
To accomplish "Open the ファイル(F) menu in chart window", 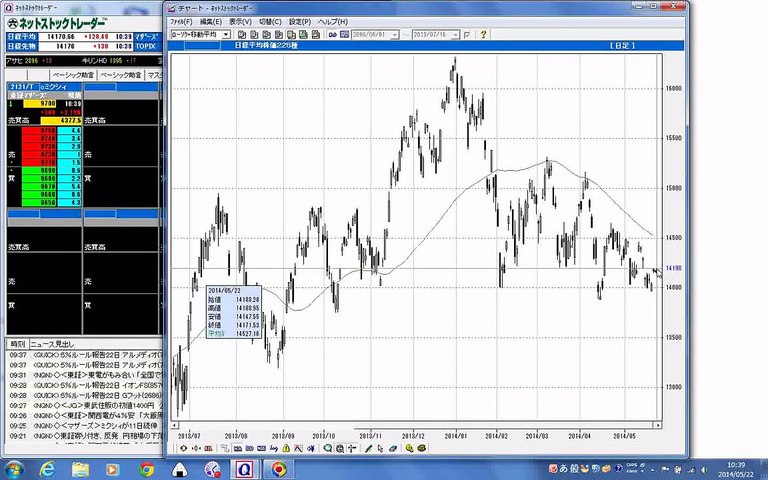I will click(x=181, y=22).
